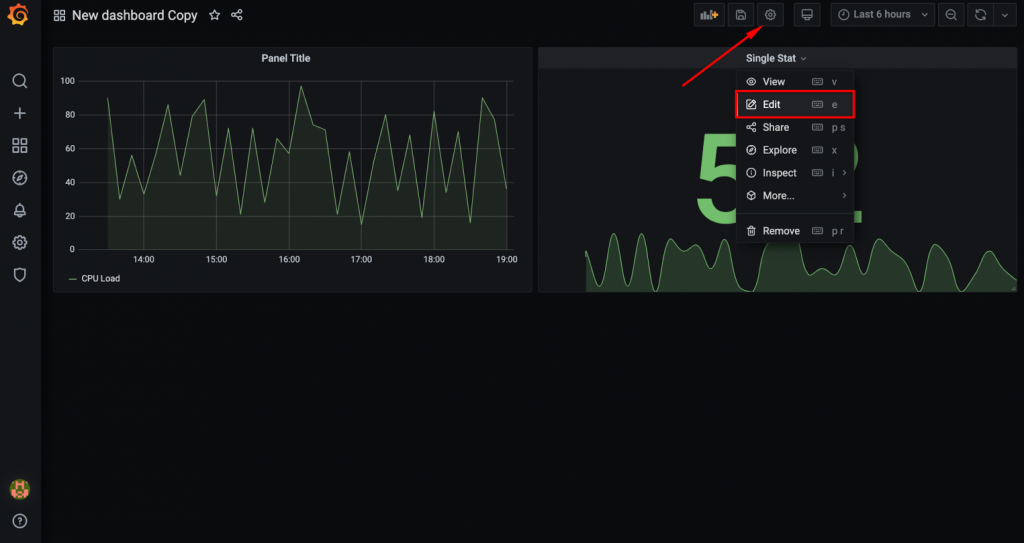The width and height of the screenshot is (1024, 543).
Task: Click the Create plus icon in sidebar
Action: pyautogui.click(x=19, y=113)
